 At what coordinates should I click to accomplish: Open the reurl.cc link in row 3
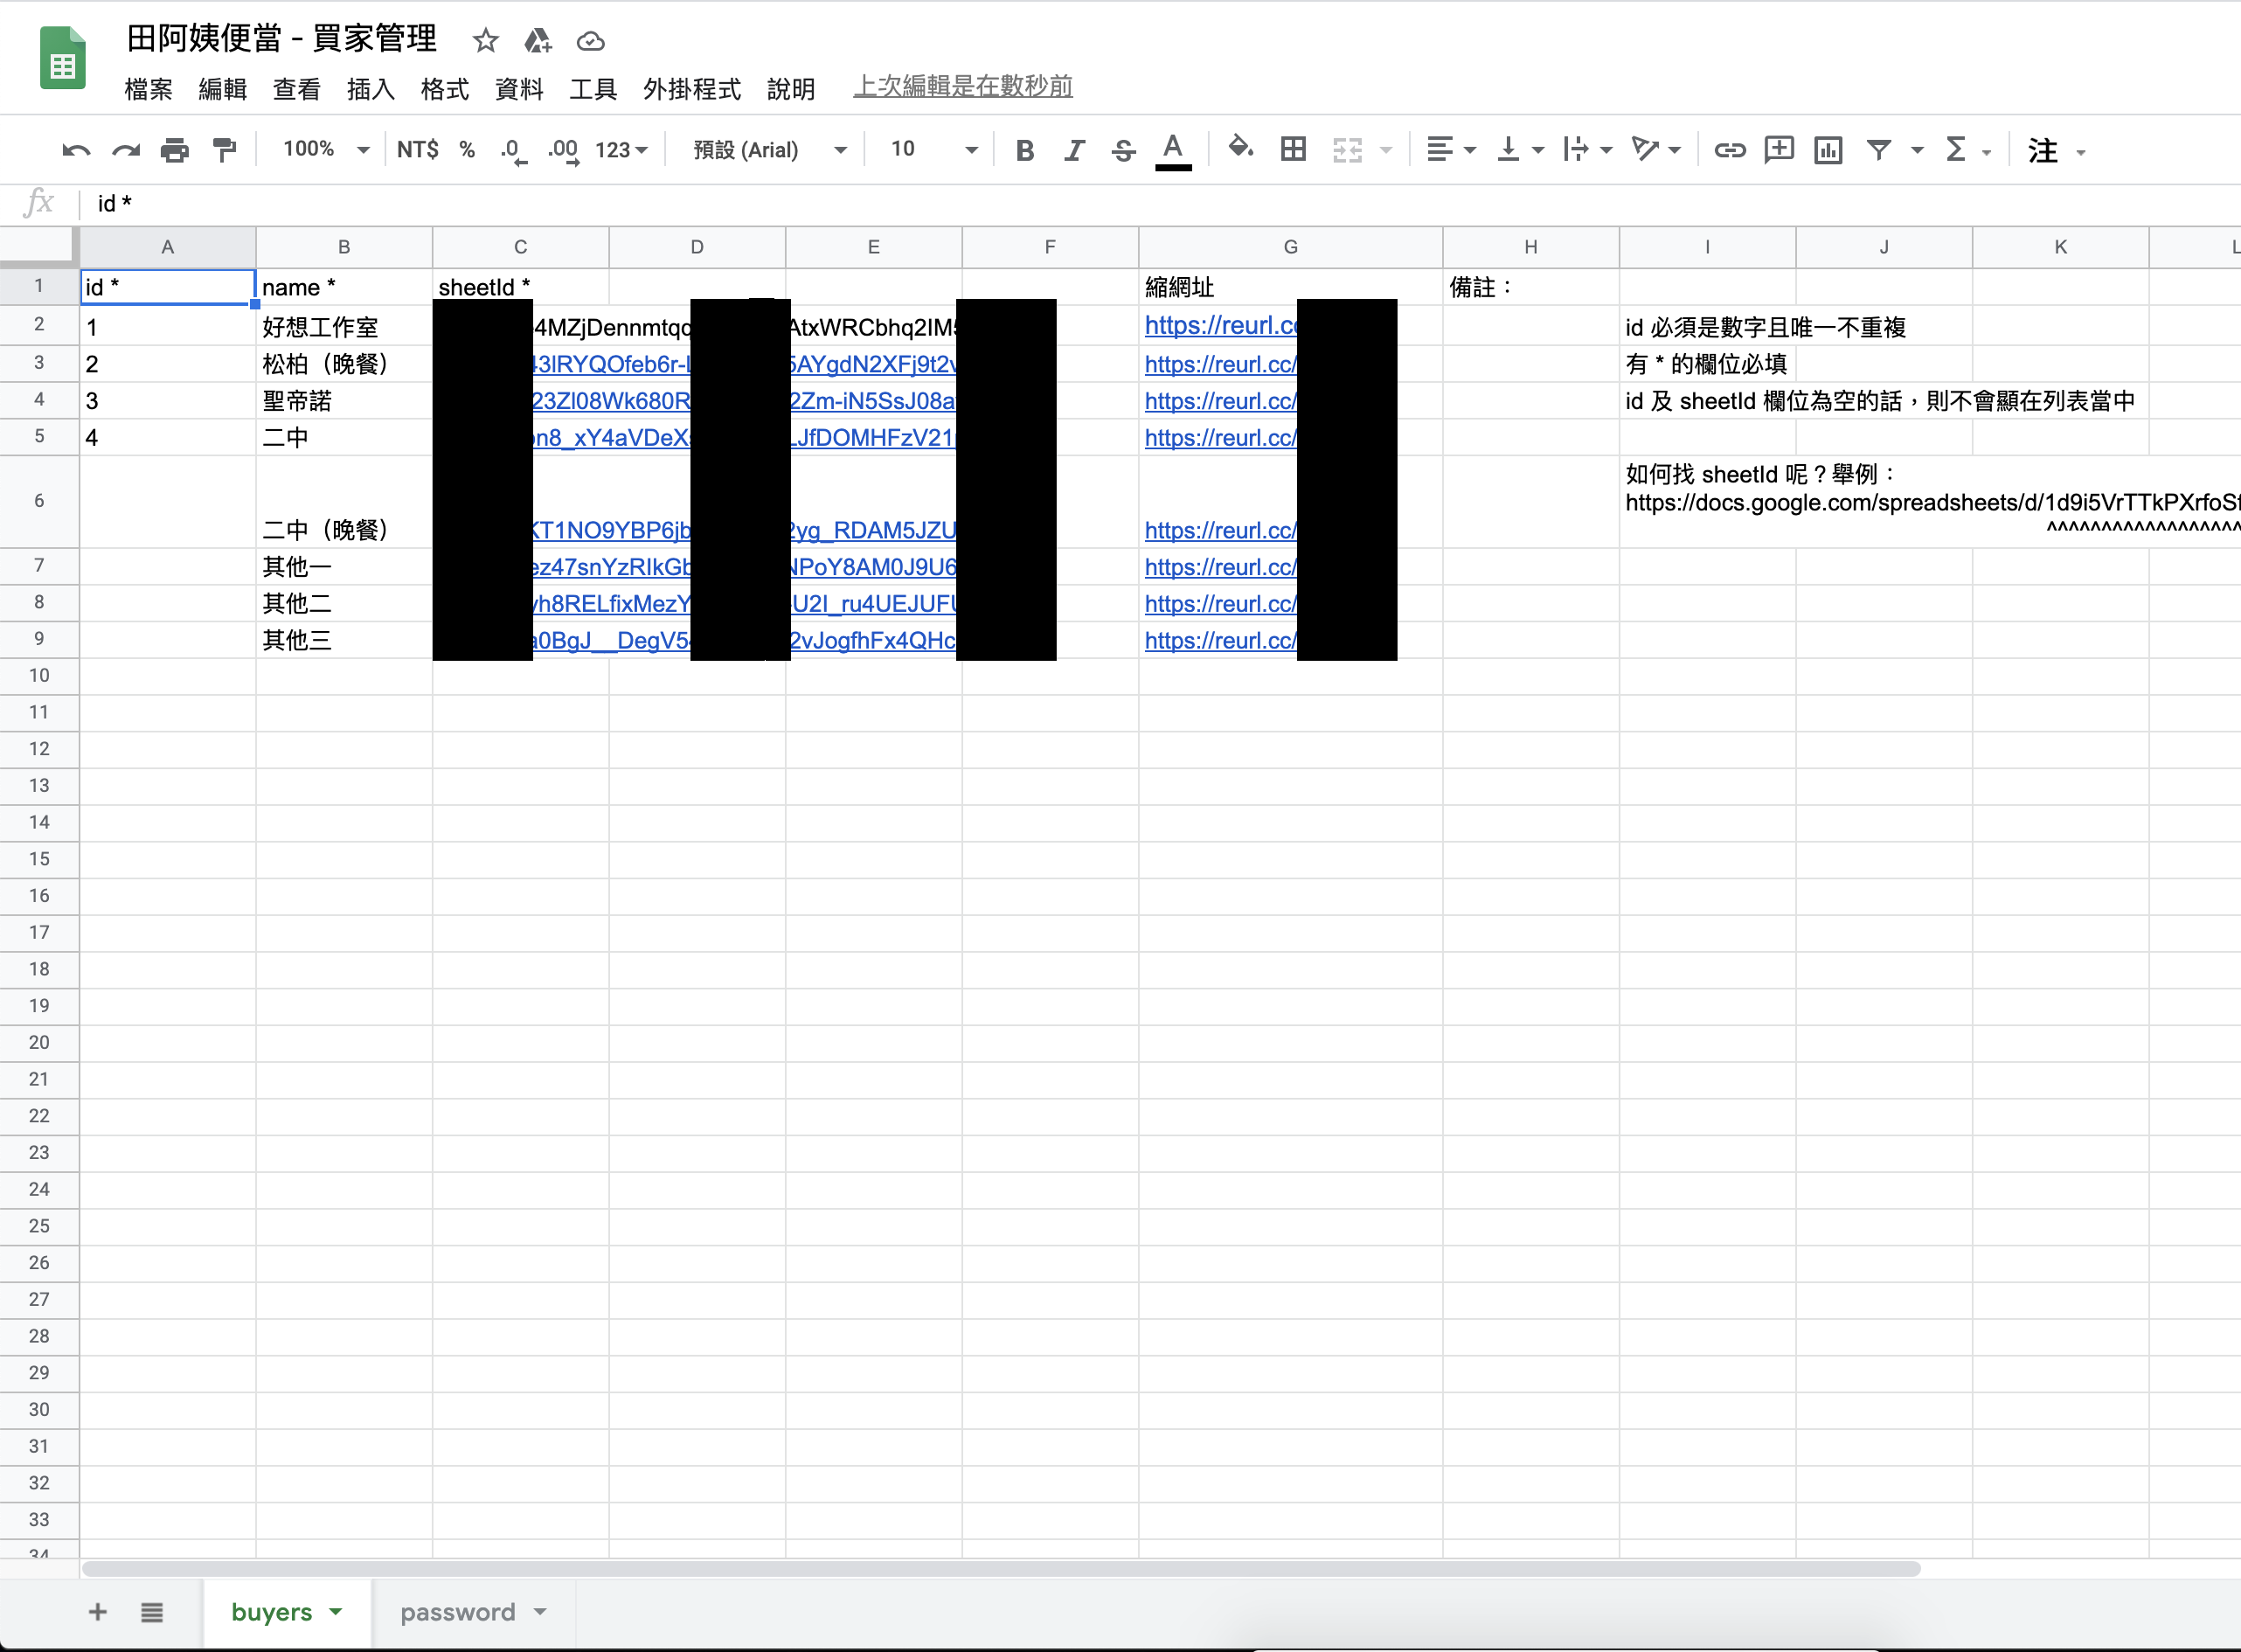click(1219, 364)
